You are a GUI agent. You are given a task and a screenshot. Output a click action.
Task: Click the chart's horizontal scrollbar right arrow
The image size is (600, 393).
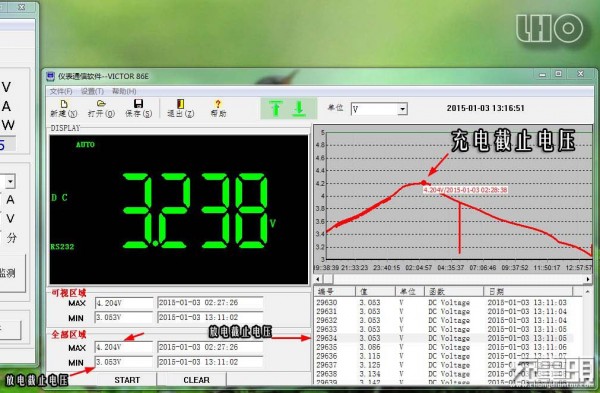[588, 279]
